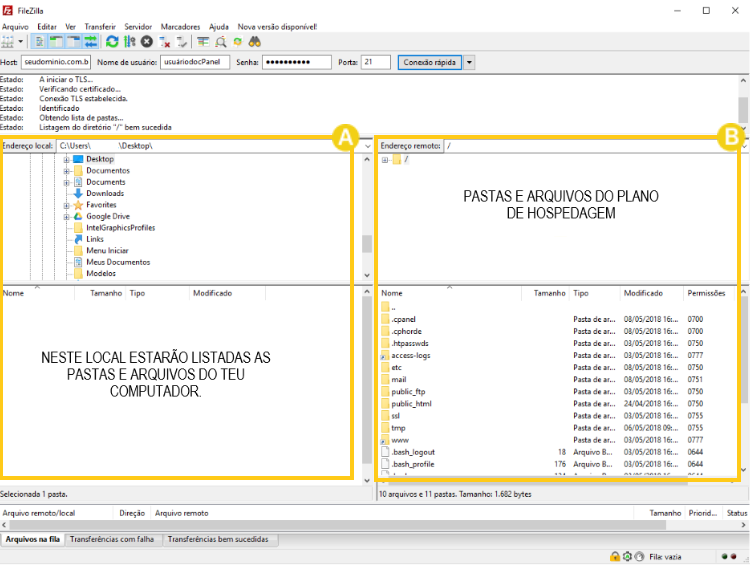Switch to Transferências com falha tab
The height and width of the screenshot is (565, 750).
(112, 539)
